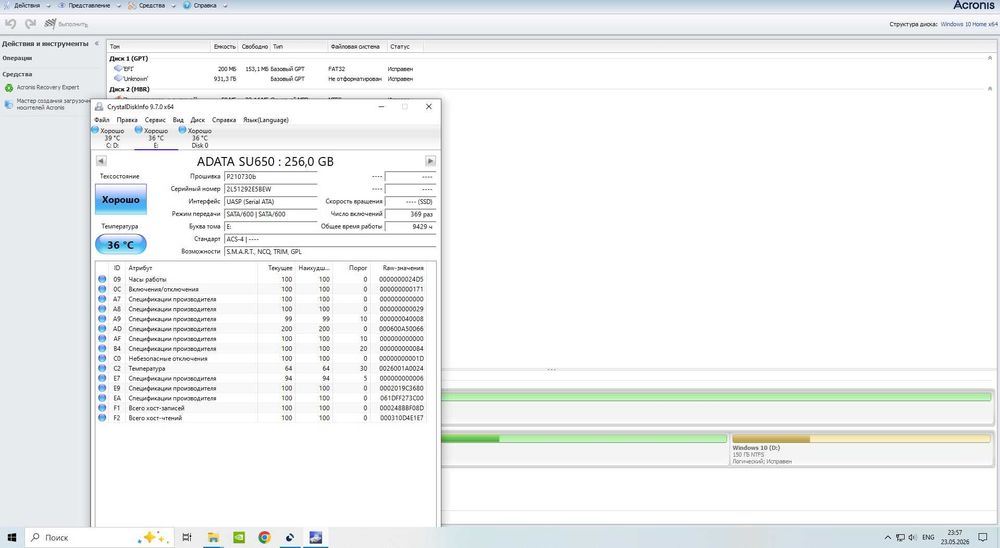Open Вид menu in CrystalDiskInfo
The width and height of the screenshot is (1000, 548).
[178, 120]
